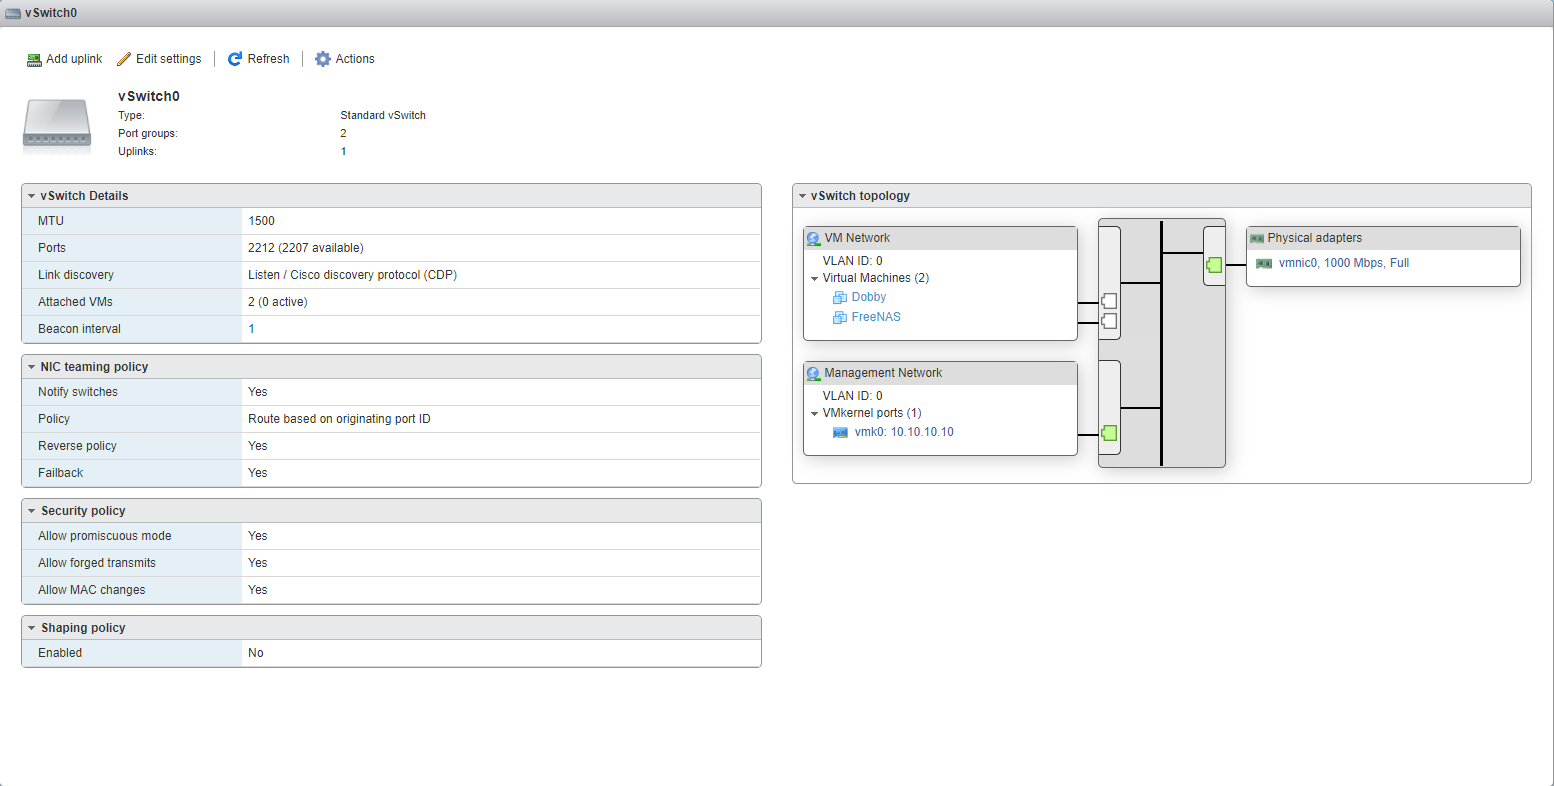This screenshot has width=1554, height=786.
Task: Click the Add uplink icon
Action: click(34, 60)
